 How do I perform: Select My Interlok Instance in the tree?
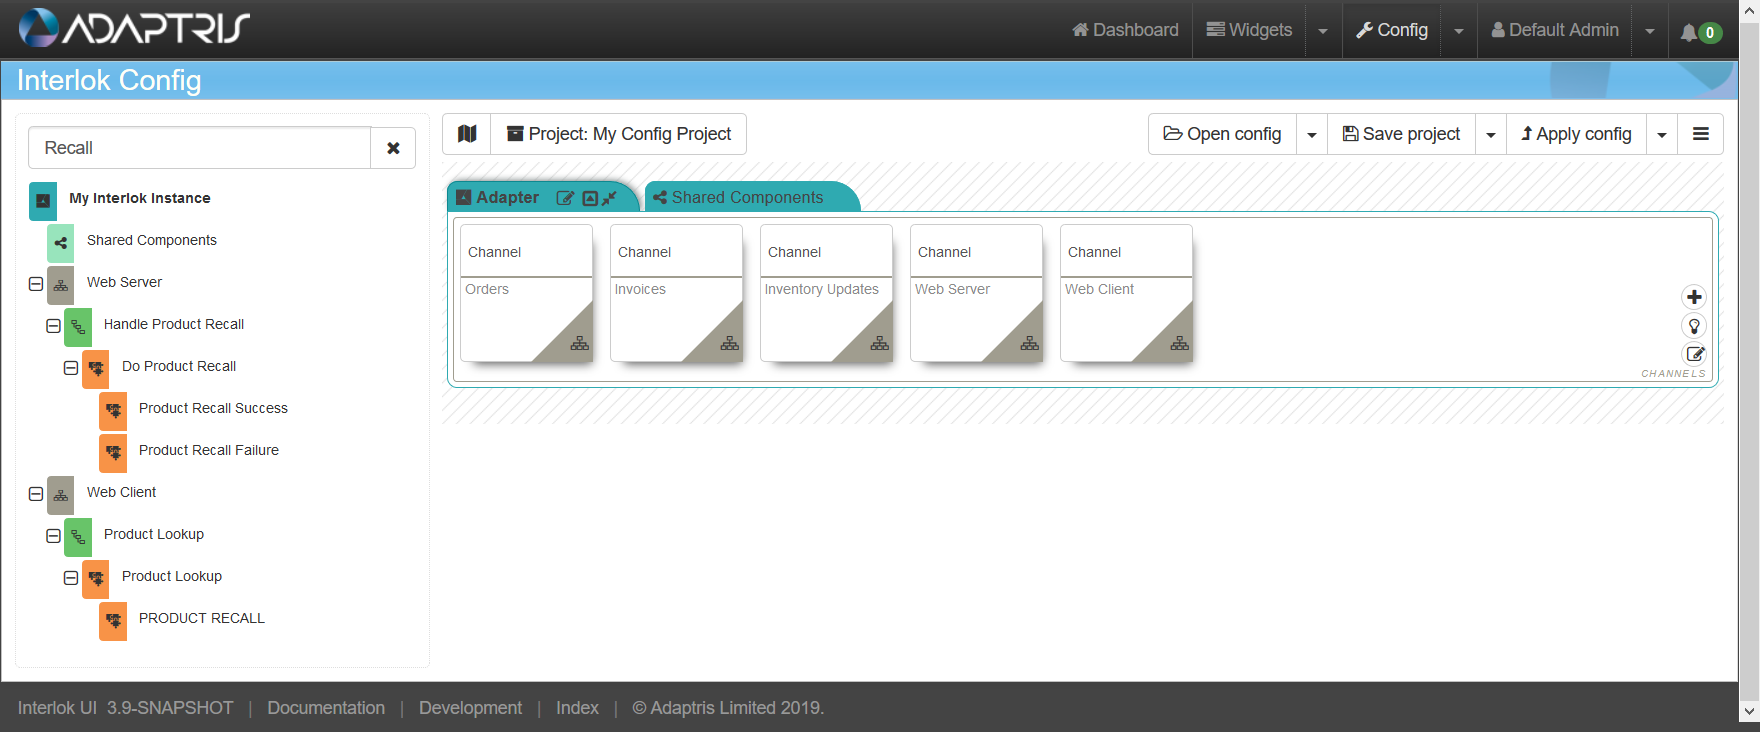point(140,198)
